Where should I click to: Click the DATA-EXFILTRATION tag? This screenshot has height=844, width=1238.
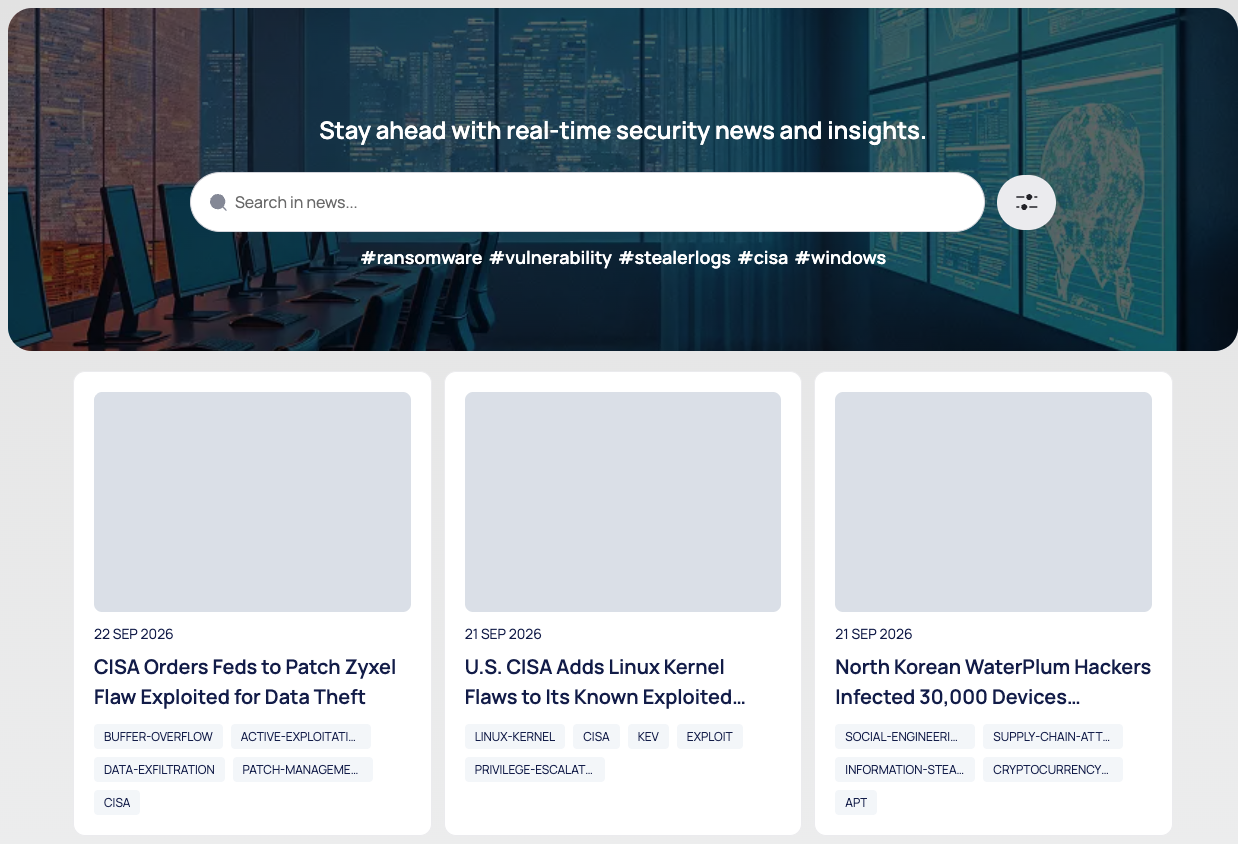159,770
